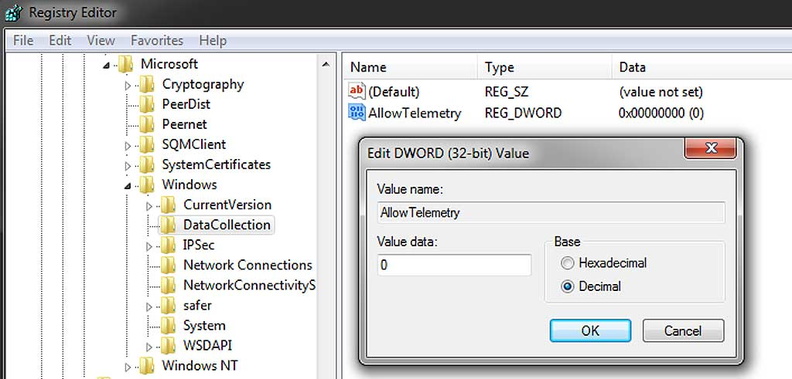This screenshot has height=379, width=792.
Task: Expand the CurrentVersion key
Action: pyautogui.click(x=148, y=206)
